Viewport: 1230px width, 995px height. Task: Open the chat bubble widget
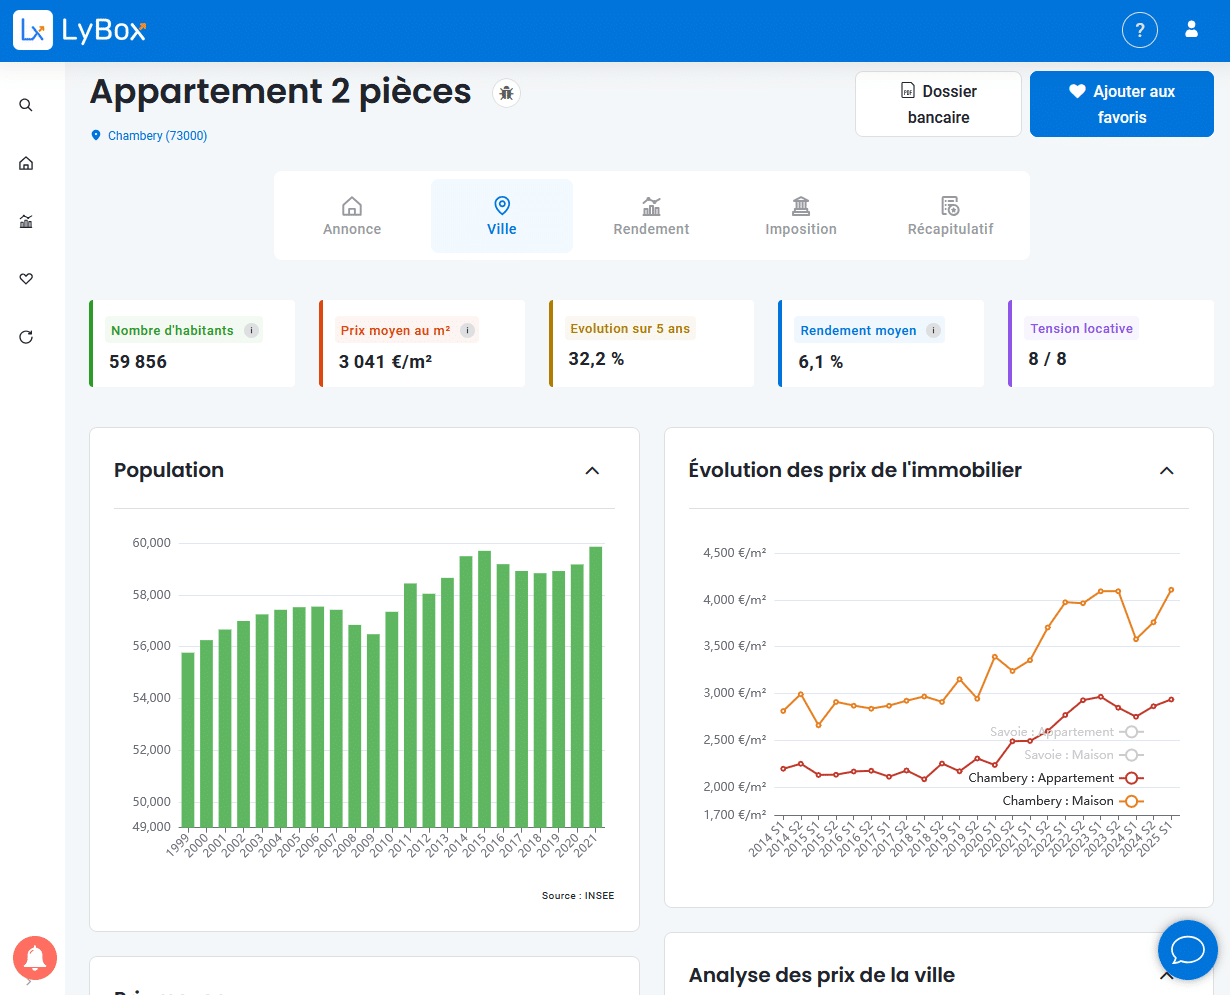tap(1187, 950)
